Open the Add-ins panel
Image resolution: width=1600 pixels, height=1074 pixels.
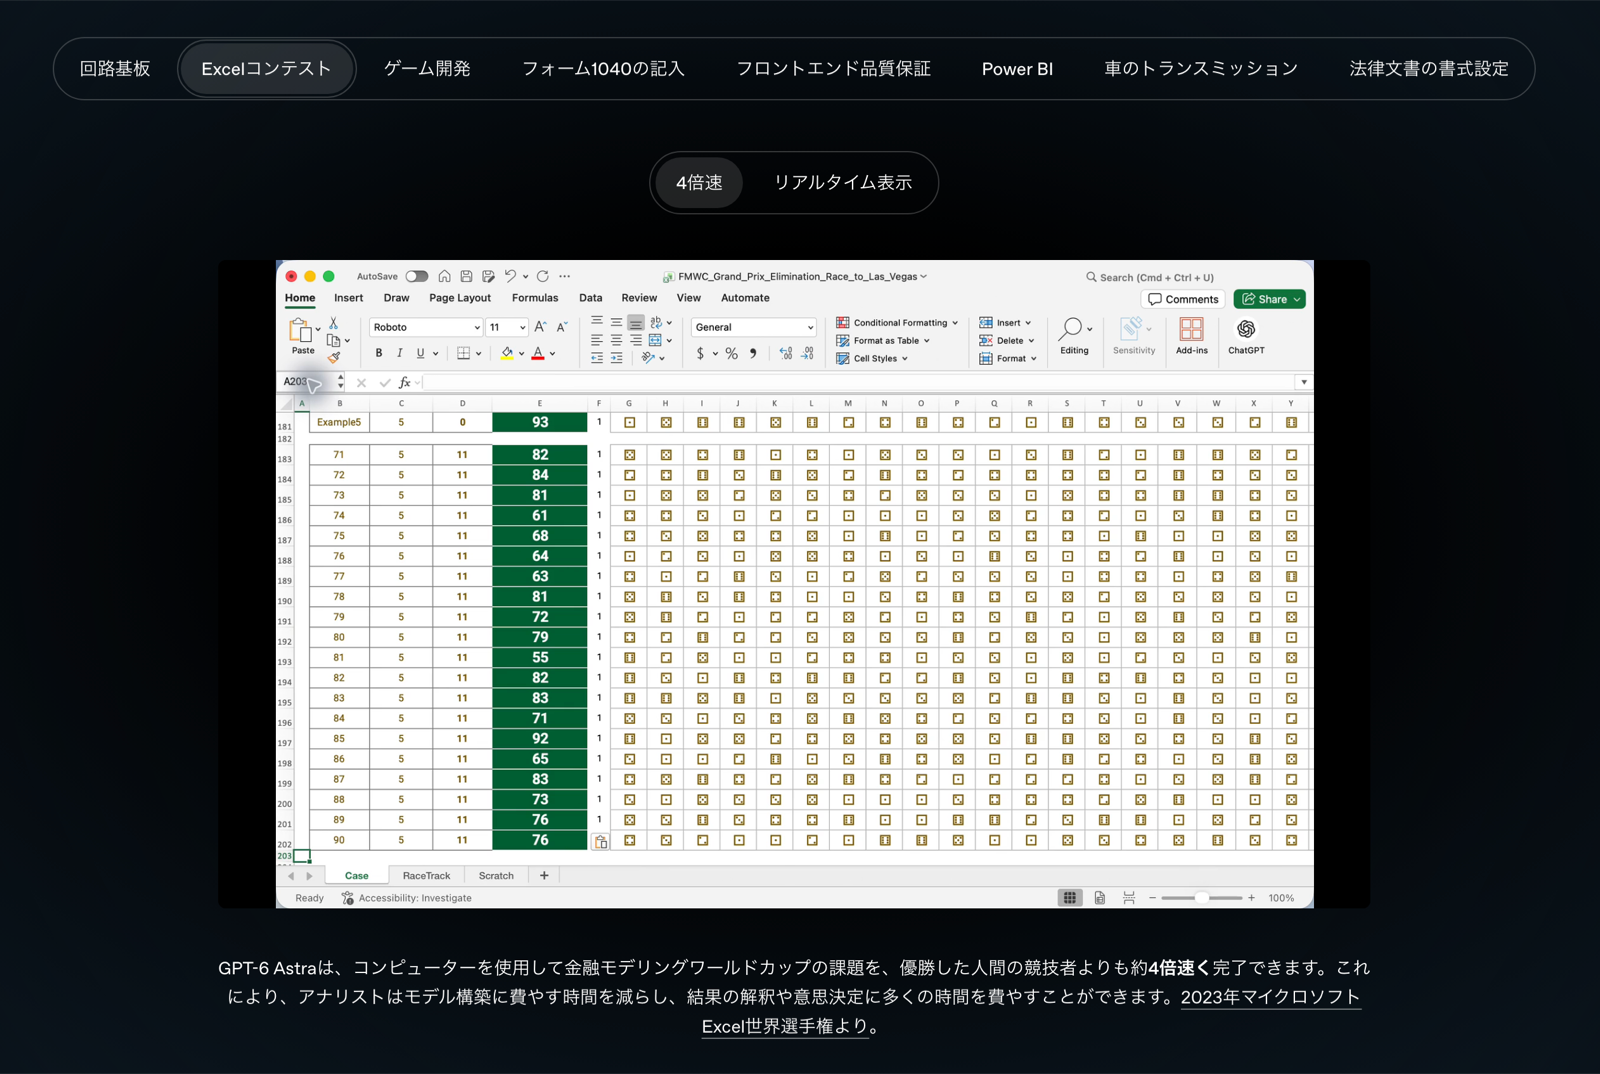[x=1191, y=337]
